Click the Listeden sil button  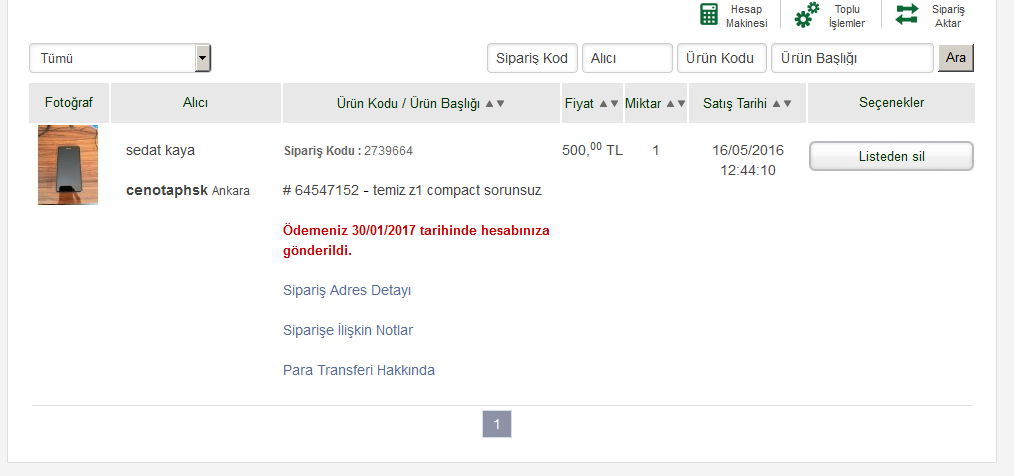point(891,157)
